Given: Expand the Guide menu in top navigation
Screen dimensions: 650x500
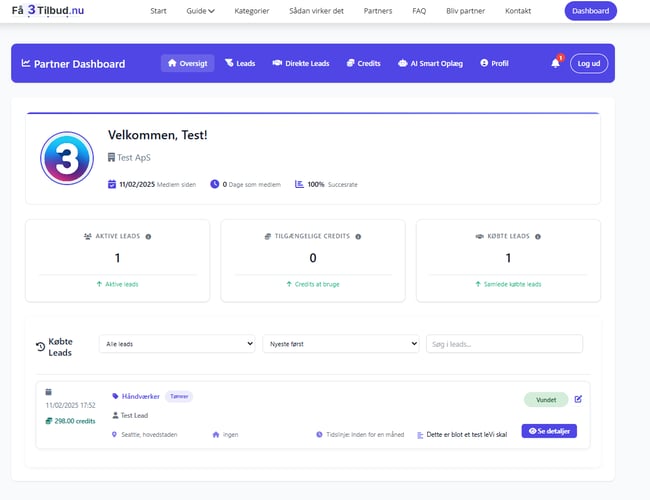Looking at the screenshot, I should coord(200,11).
